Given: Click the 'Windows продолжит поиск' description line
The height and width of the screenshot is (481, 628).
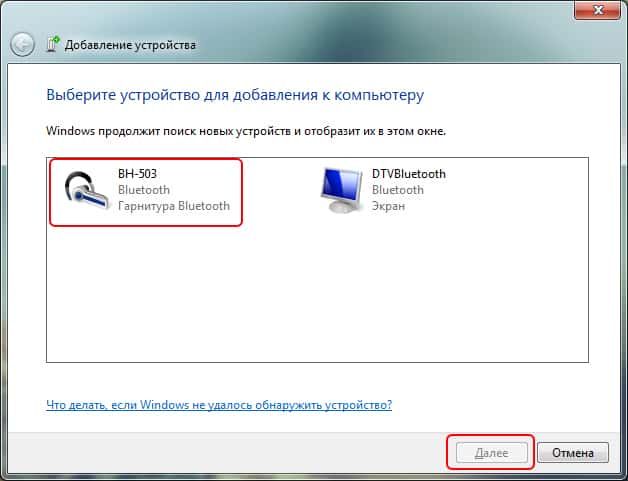Looking at the screenshot, I should [246, 131].
